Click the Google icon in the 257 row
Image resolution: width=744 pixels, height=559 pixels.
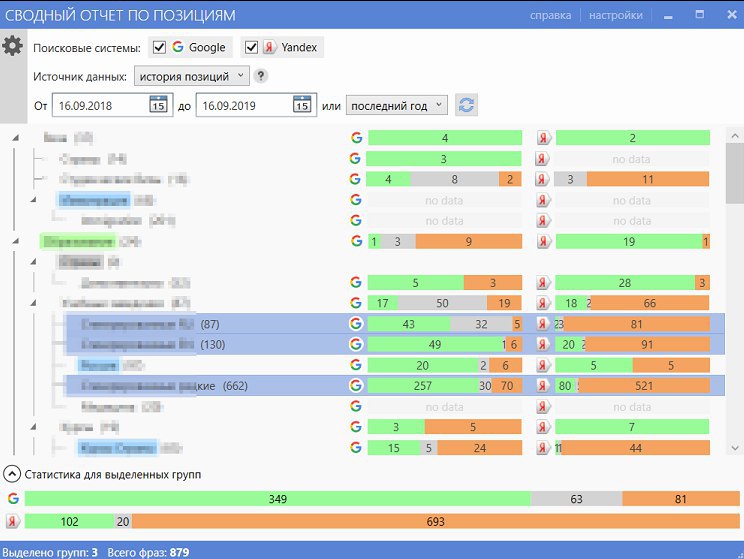click(356, 385)
